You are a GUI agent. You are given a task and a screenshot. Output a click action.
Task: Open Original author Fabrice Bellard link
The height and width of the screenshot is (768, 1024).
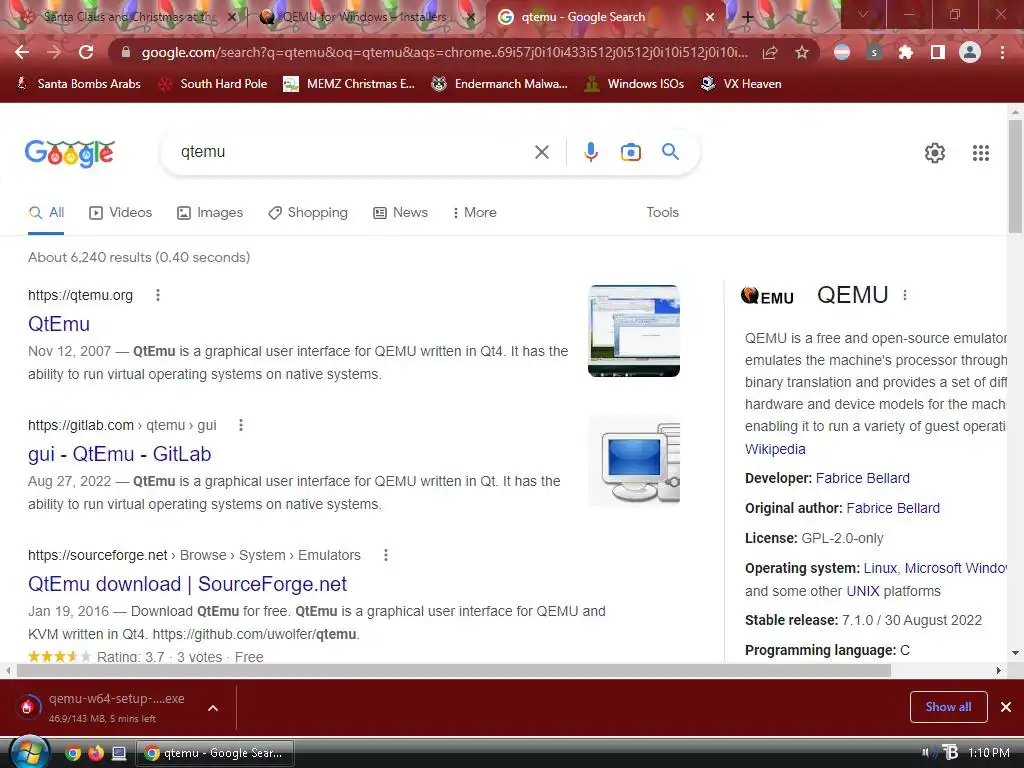(893, 508)
